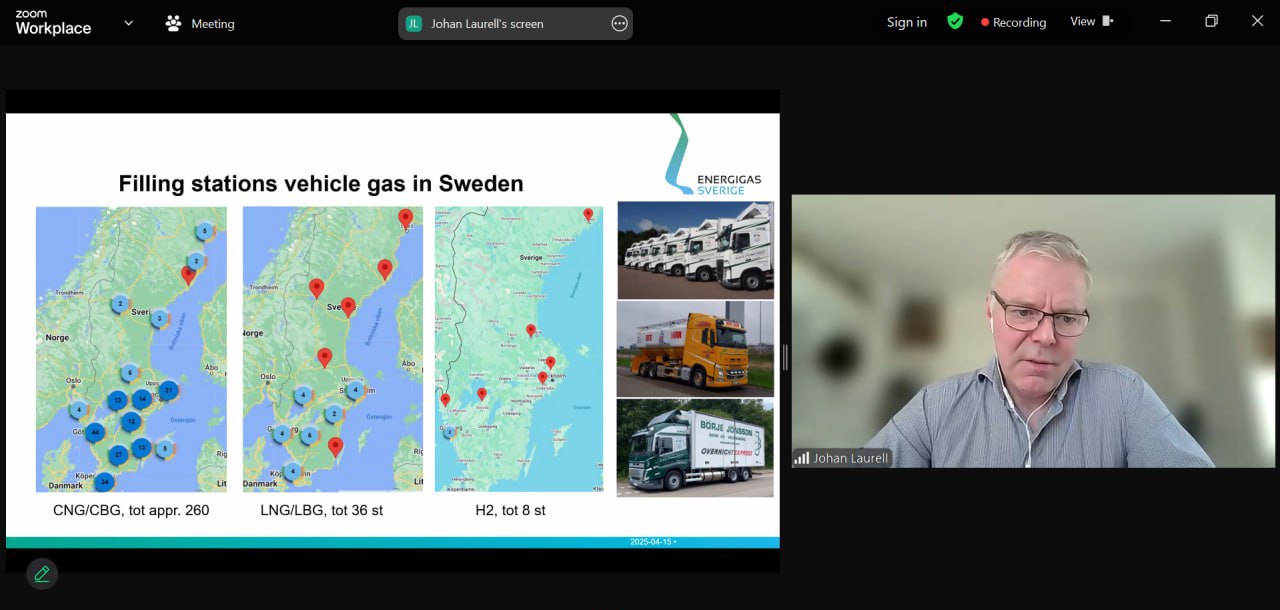Click the divider handle beside shared screen

tap(785, 357)
